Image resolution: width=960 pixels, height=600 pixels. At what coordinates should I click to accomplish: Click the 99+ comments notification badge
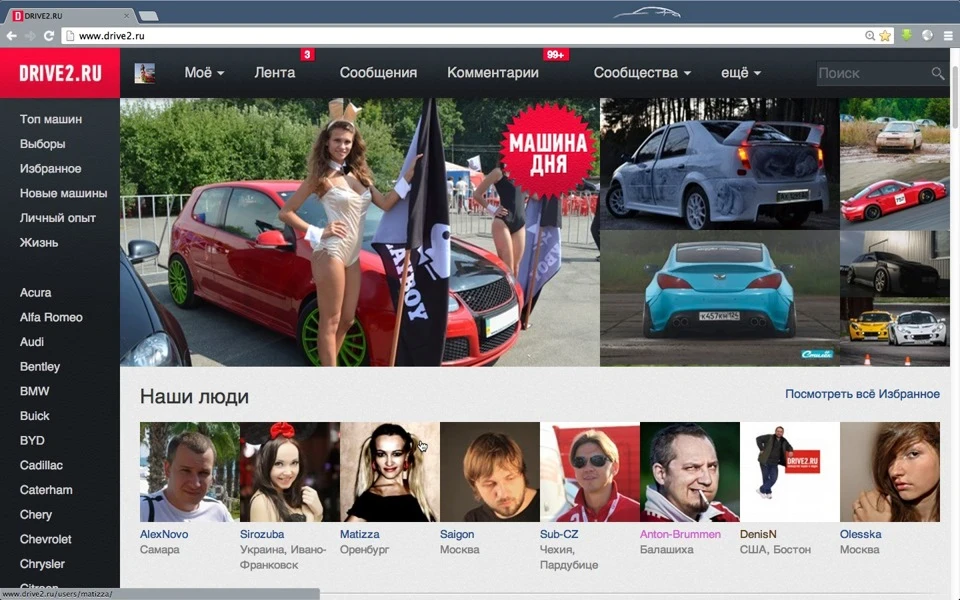[x=556, y=54]
